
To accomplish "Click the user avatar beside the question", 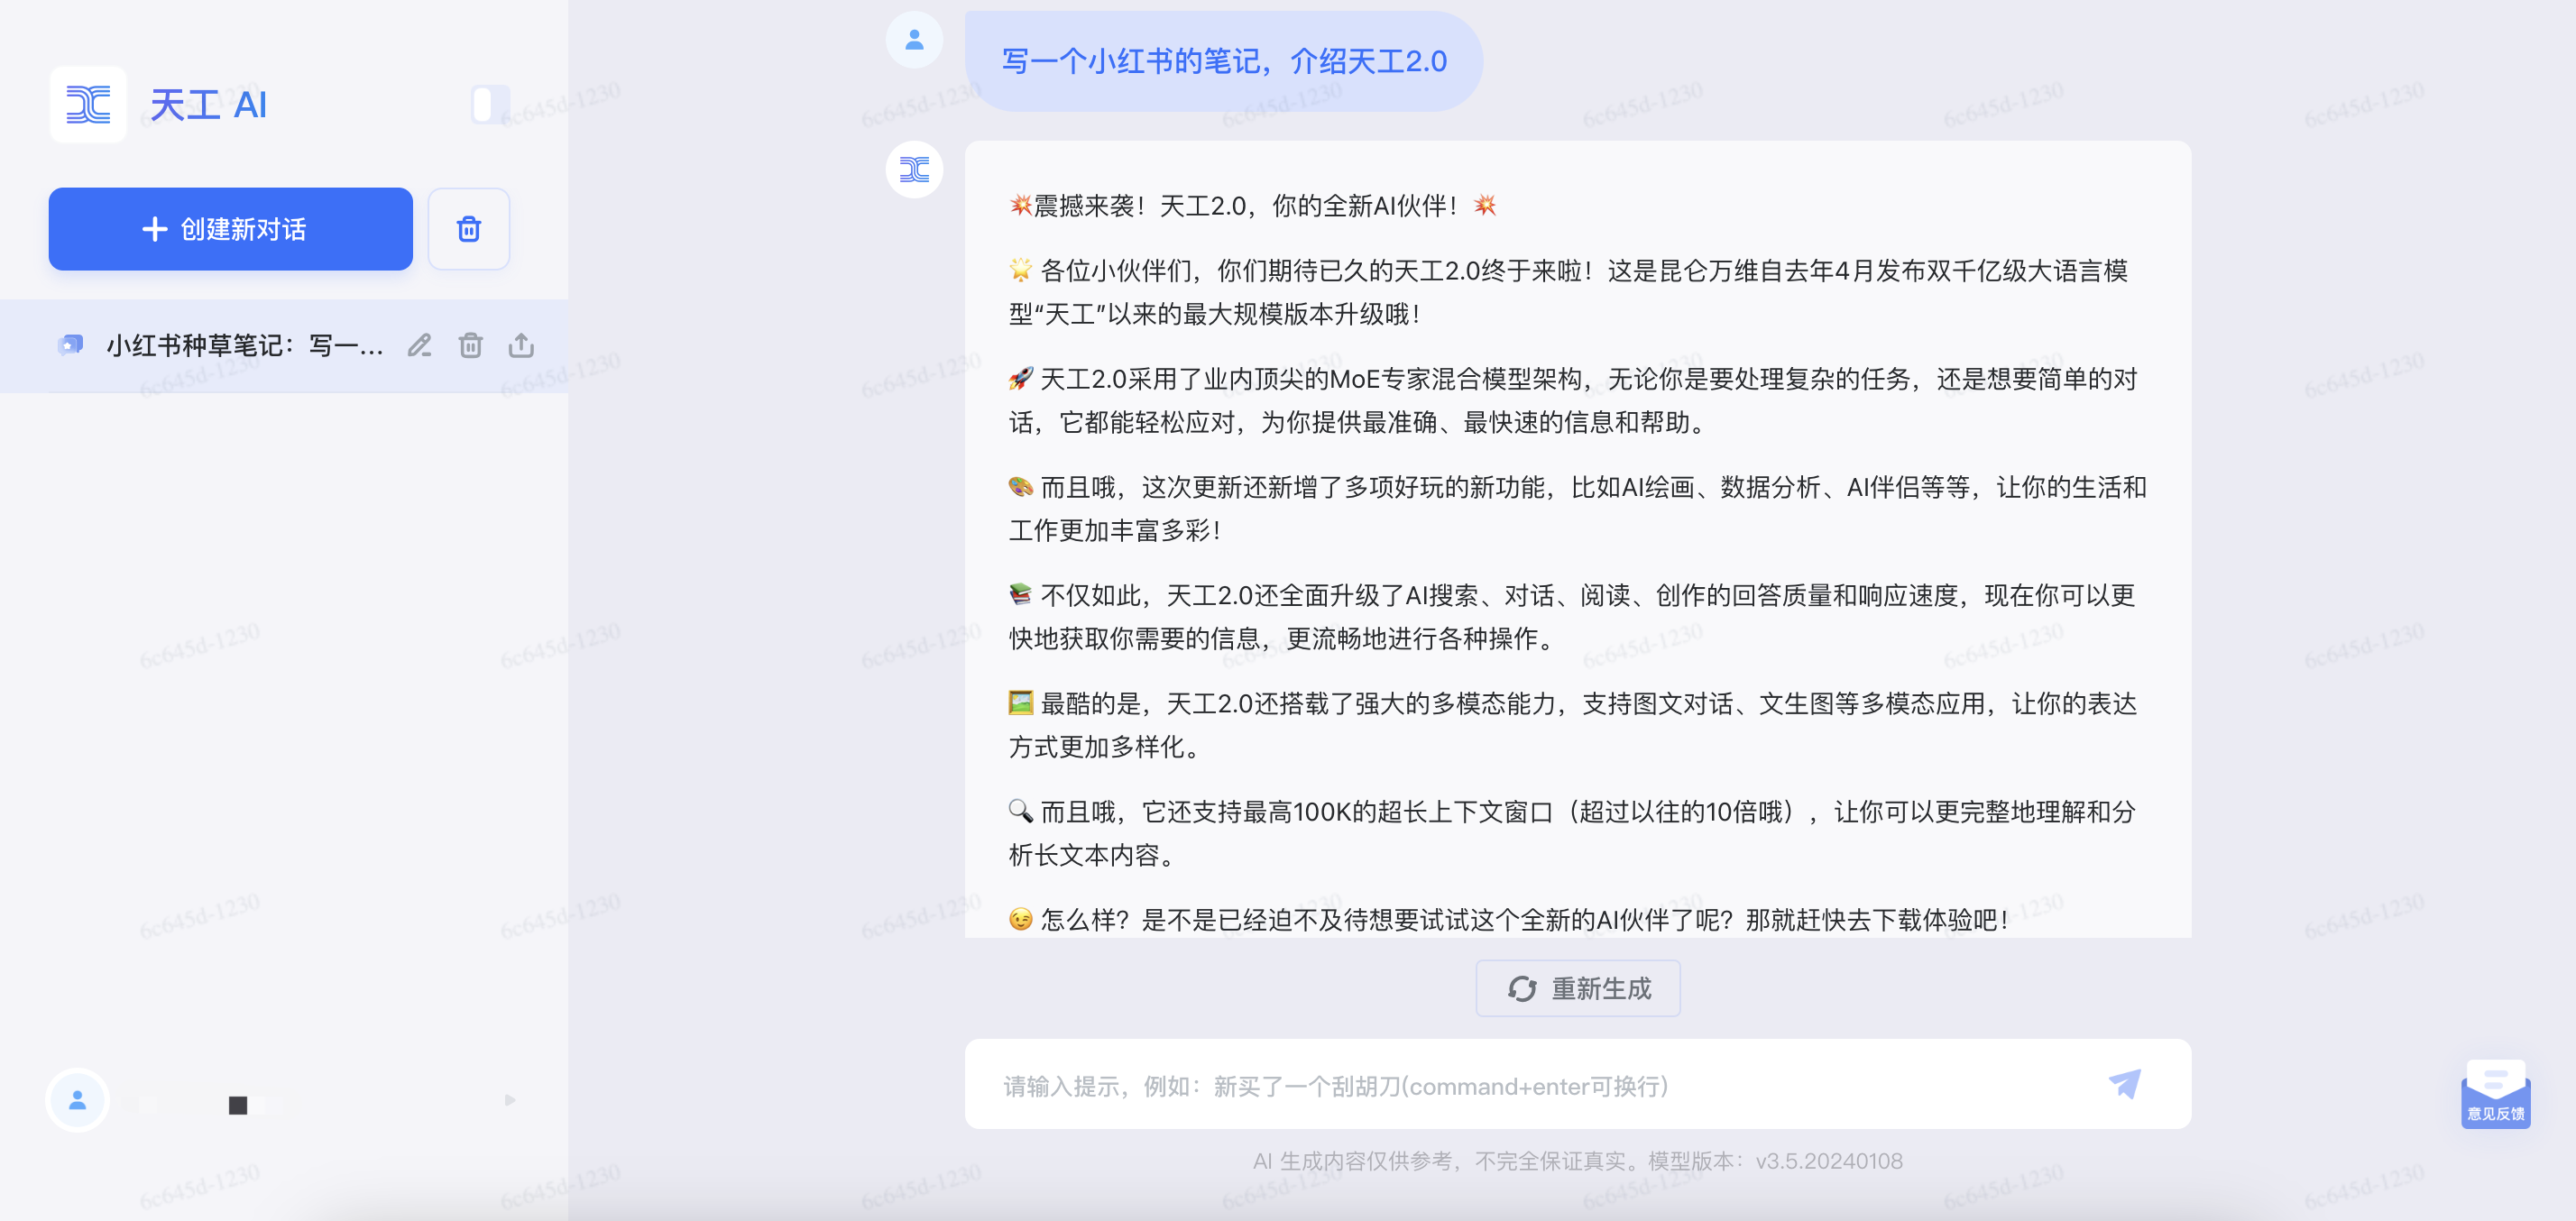I will 914,40.
